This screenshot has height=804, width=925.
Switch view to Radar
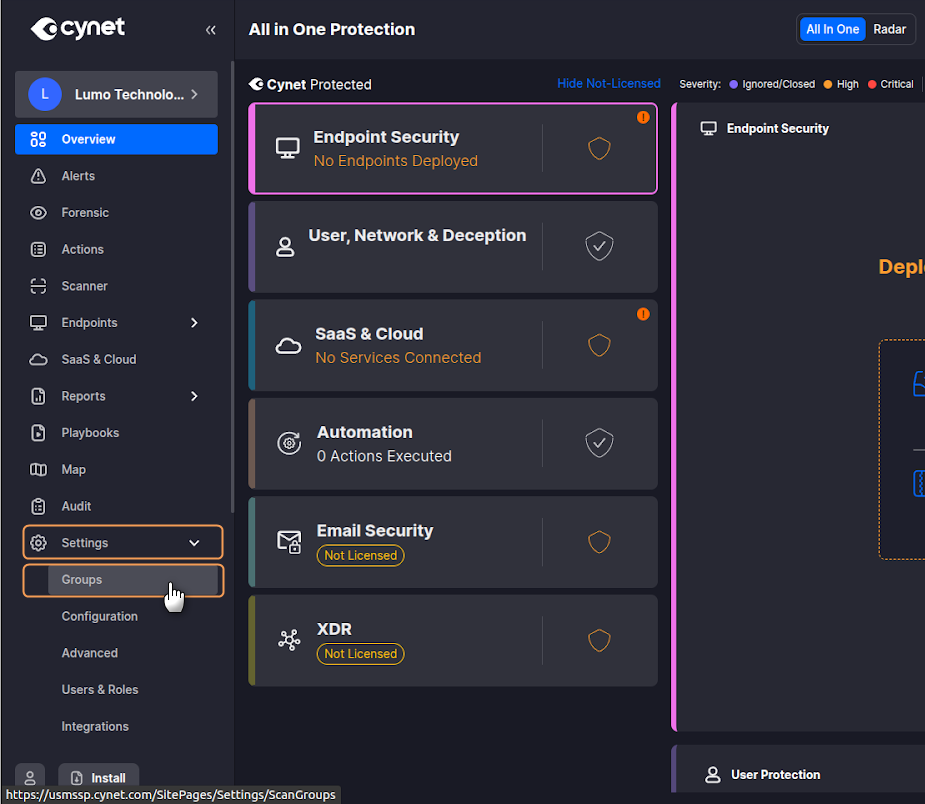889,29
